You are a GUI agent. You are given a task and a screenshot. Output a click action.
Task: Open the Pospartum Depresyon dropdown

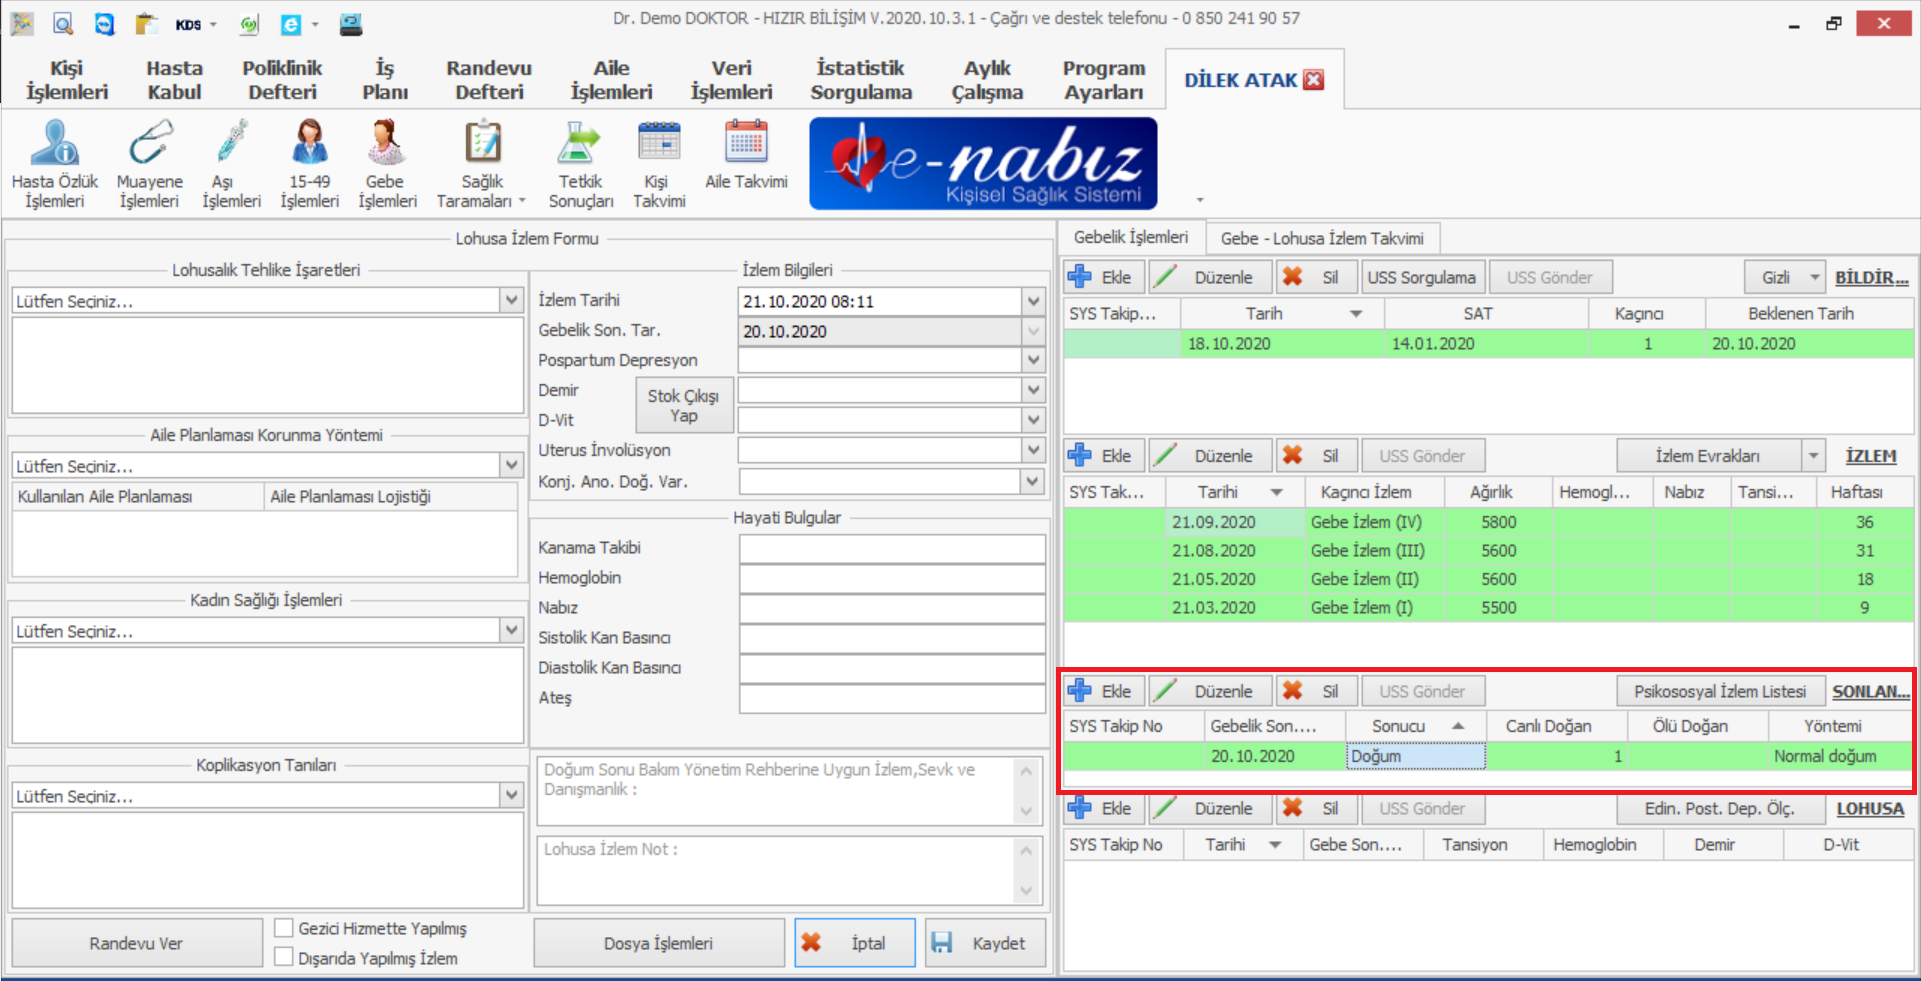1033,360
